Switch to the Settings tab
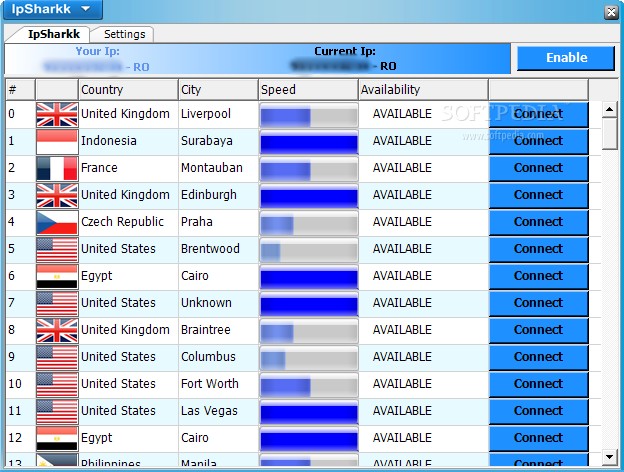624x472 pixels. click(x=124, y=34)
